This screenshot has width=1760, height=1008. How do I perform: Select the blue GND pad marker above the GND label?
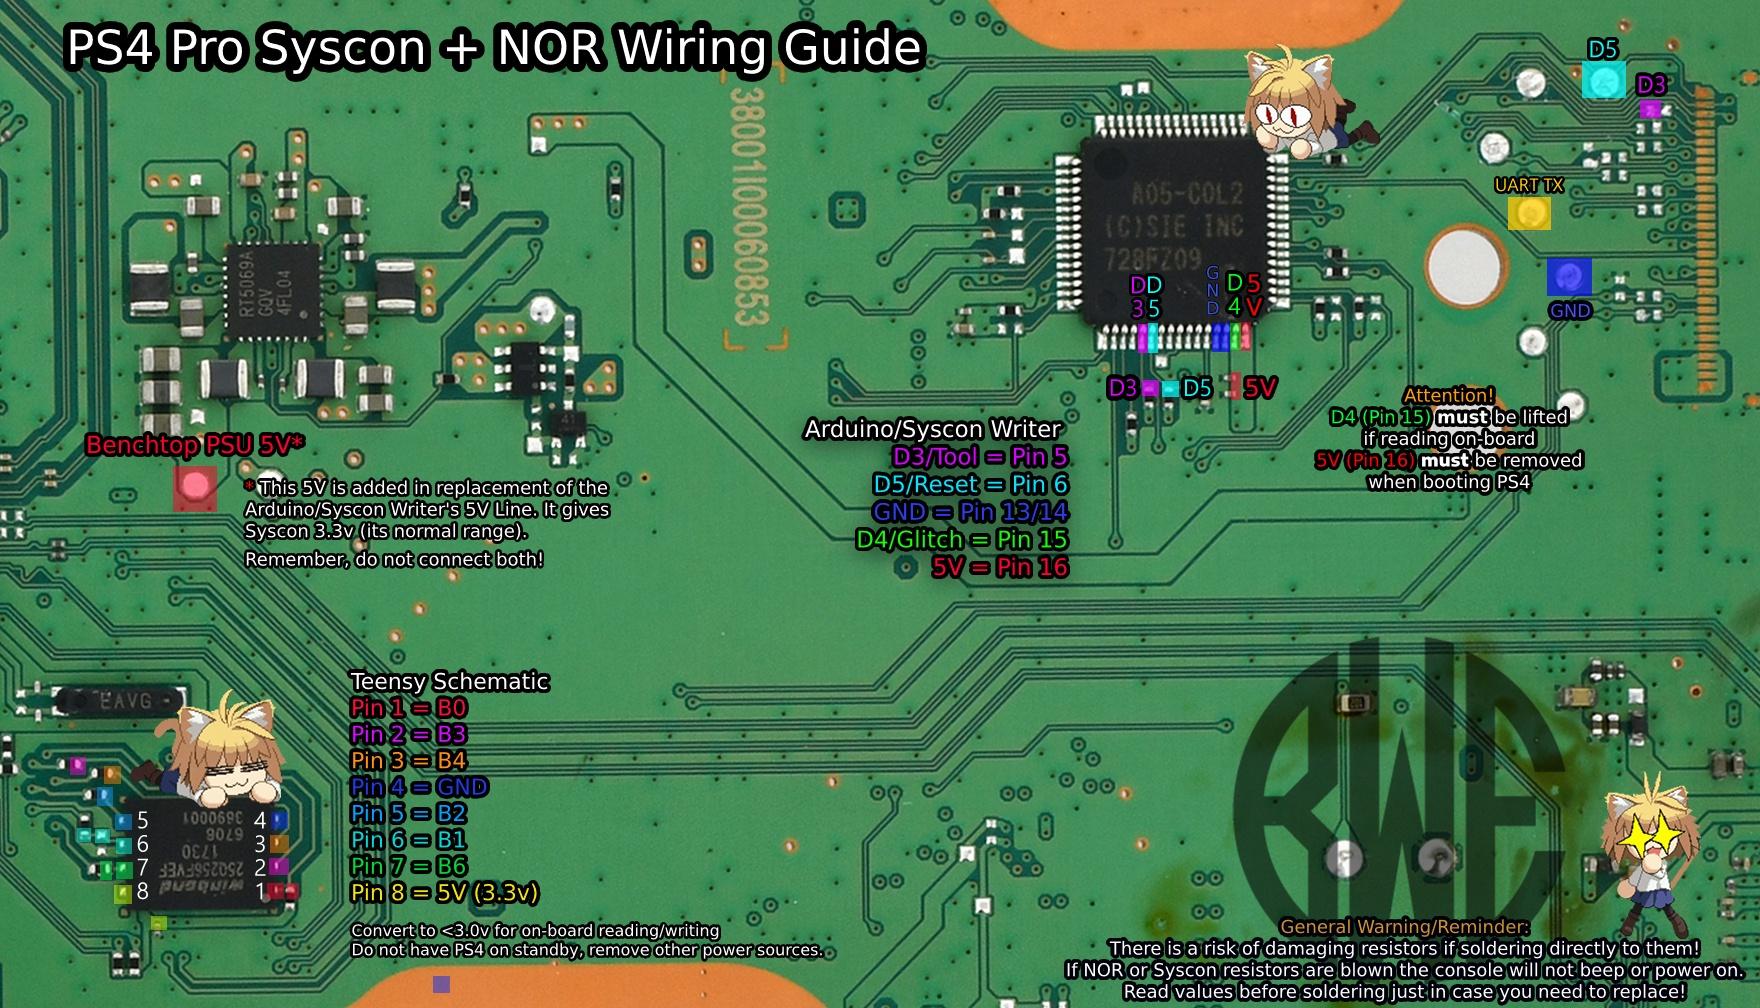[x=1568, y=277]
